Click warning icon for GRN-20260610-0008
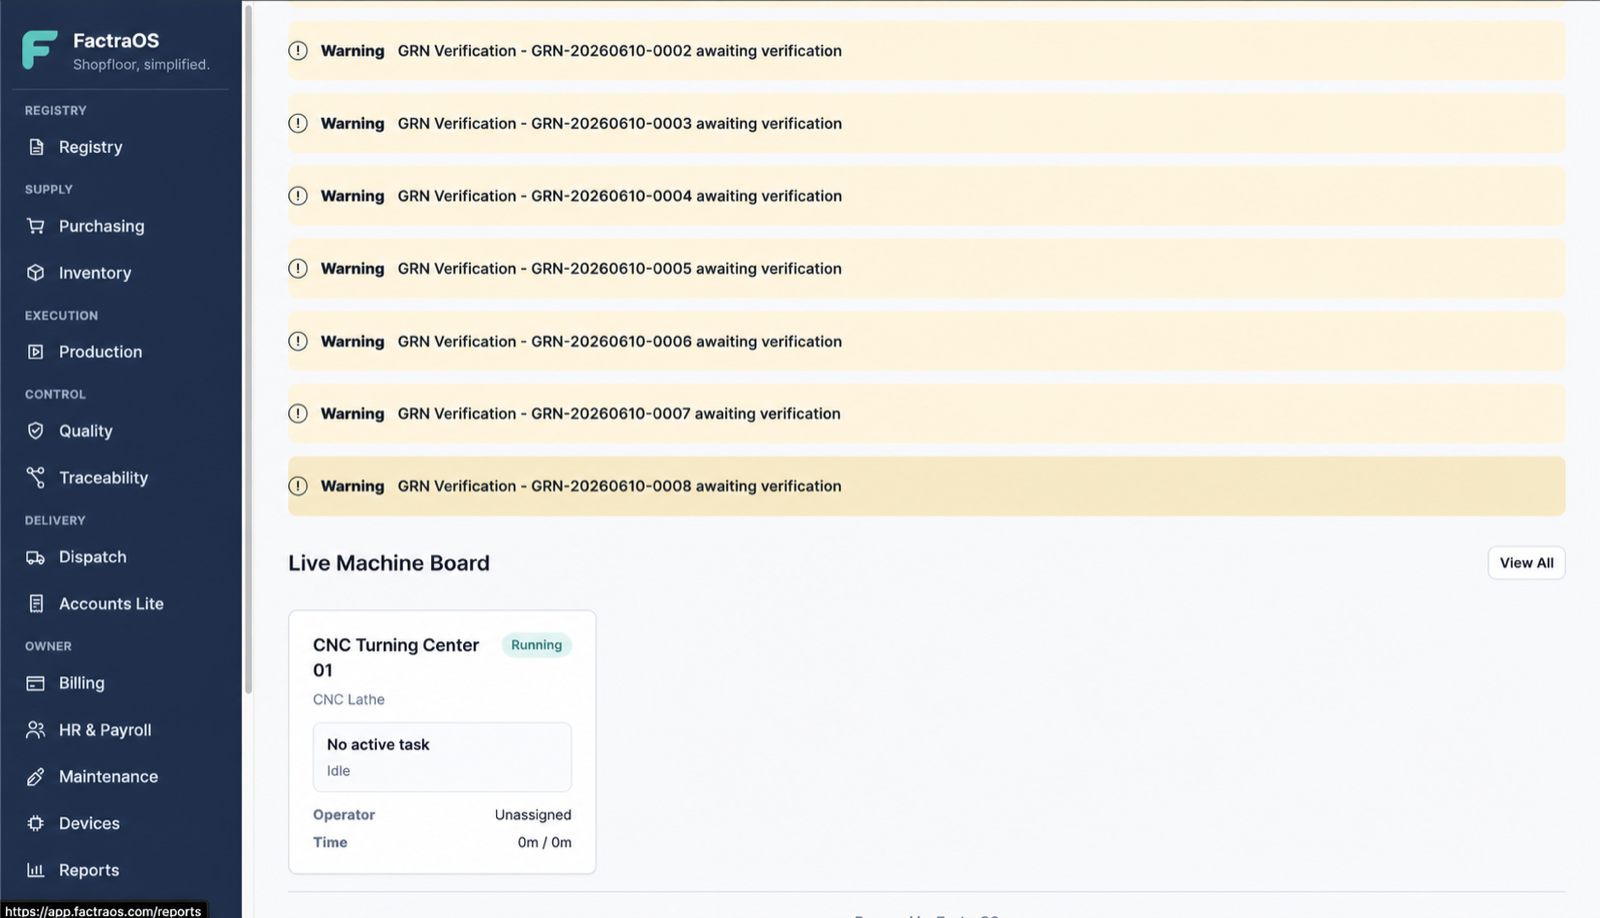Viewport: 1600px width, 918px height. 298,486
